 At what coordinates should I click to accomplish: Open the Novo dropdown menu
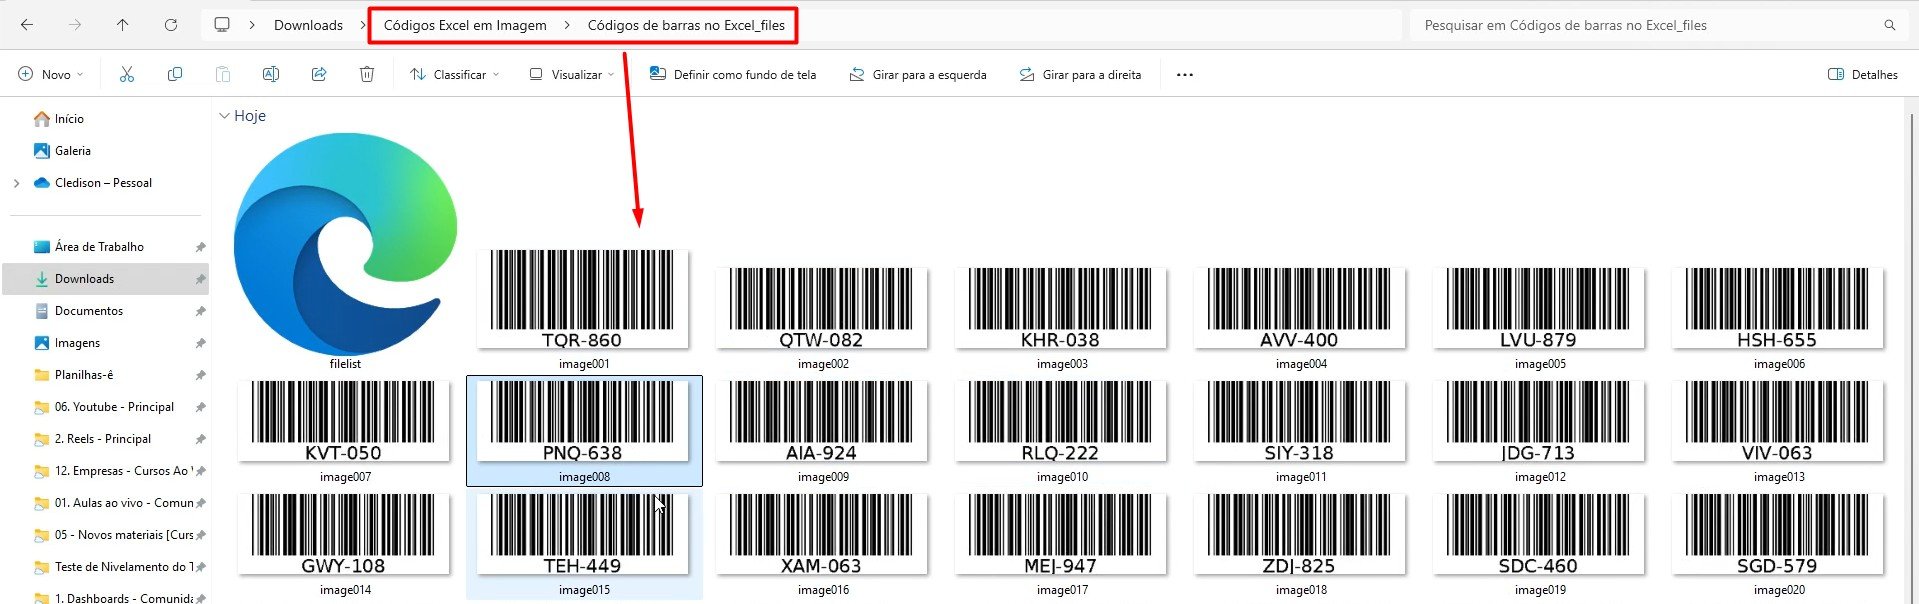click(x=51, y=74)
